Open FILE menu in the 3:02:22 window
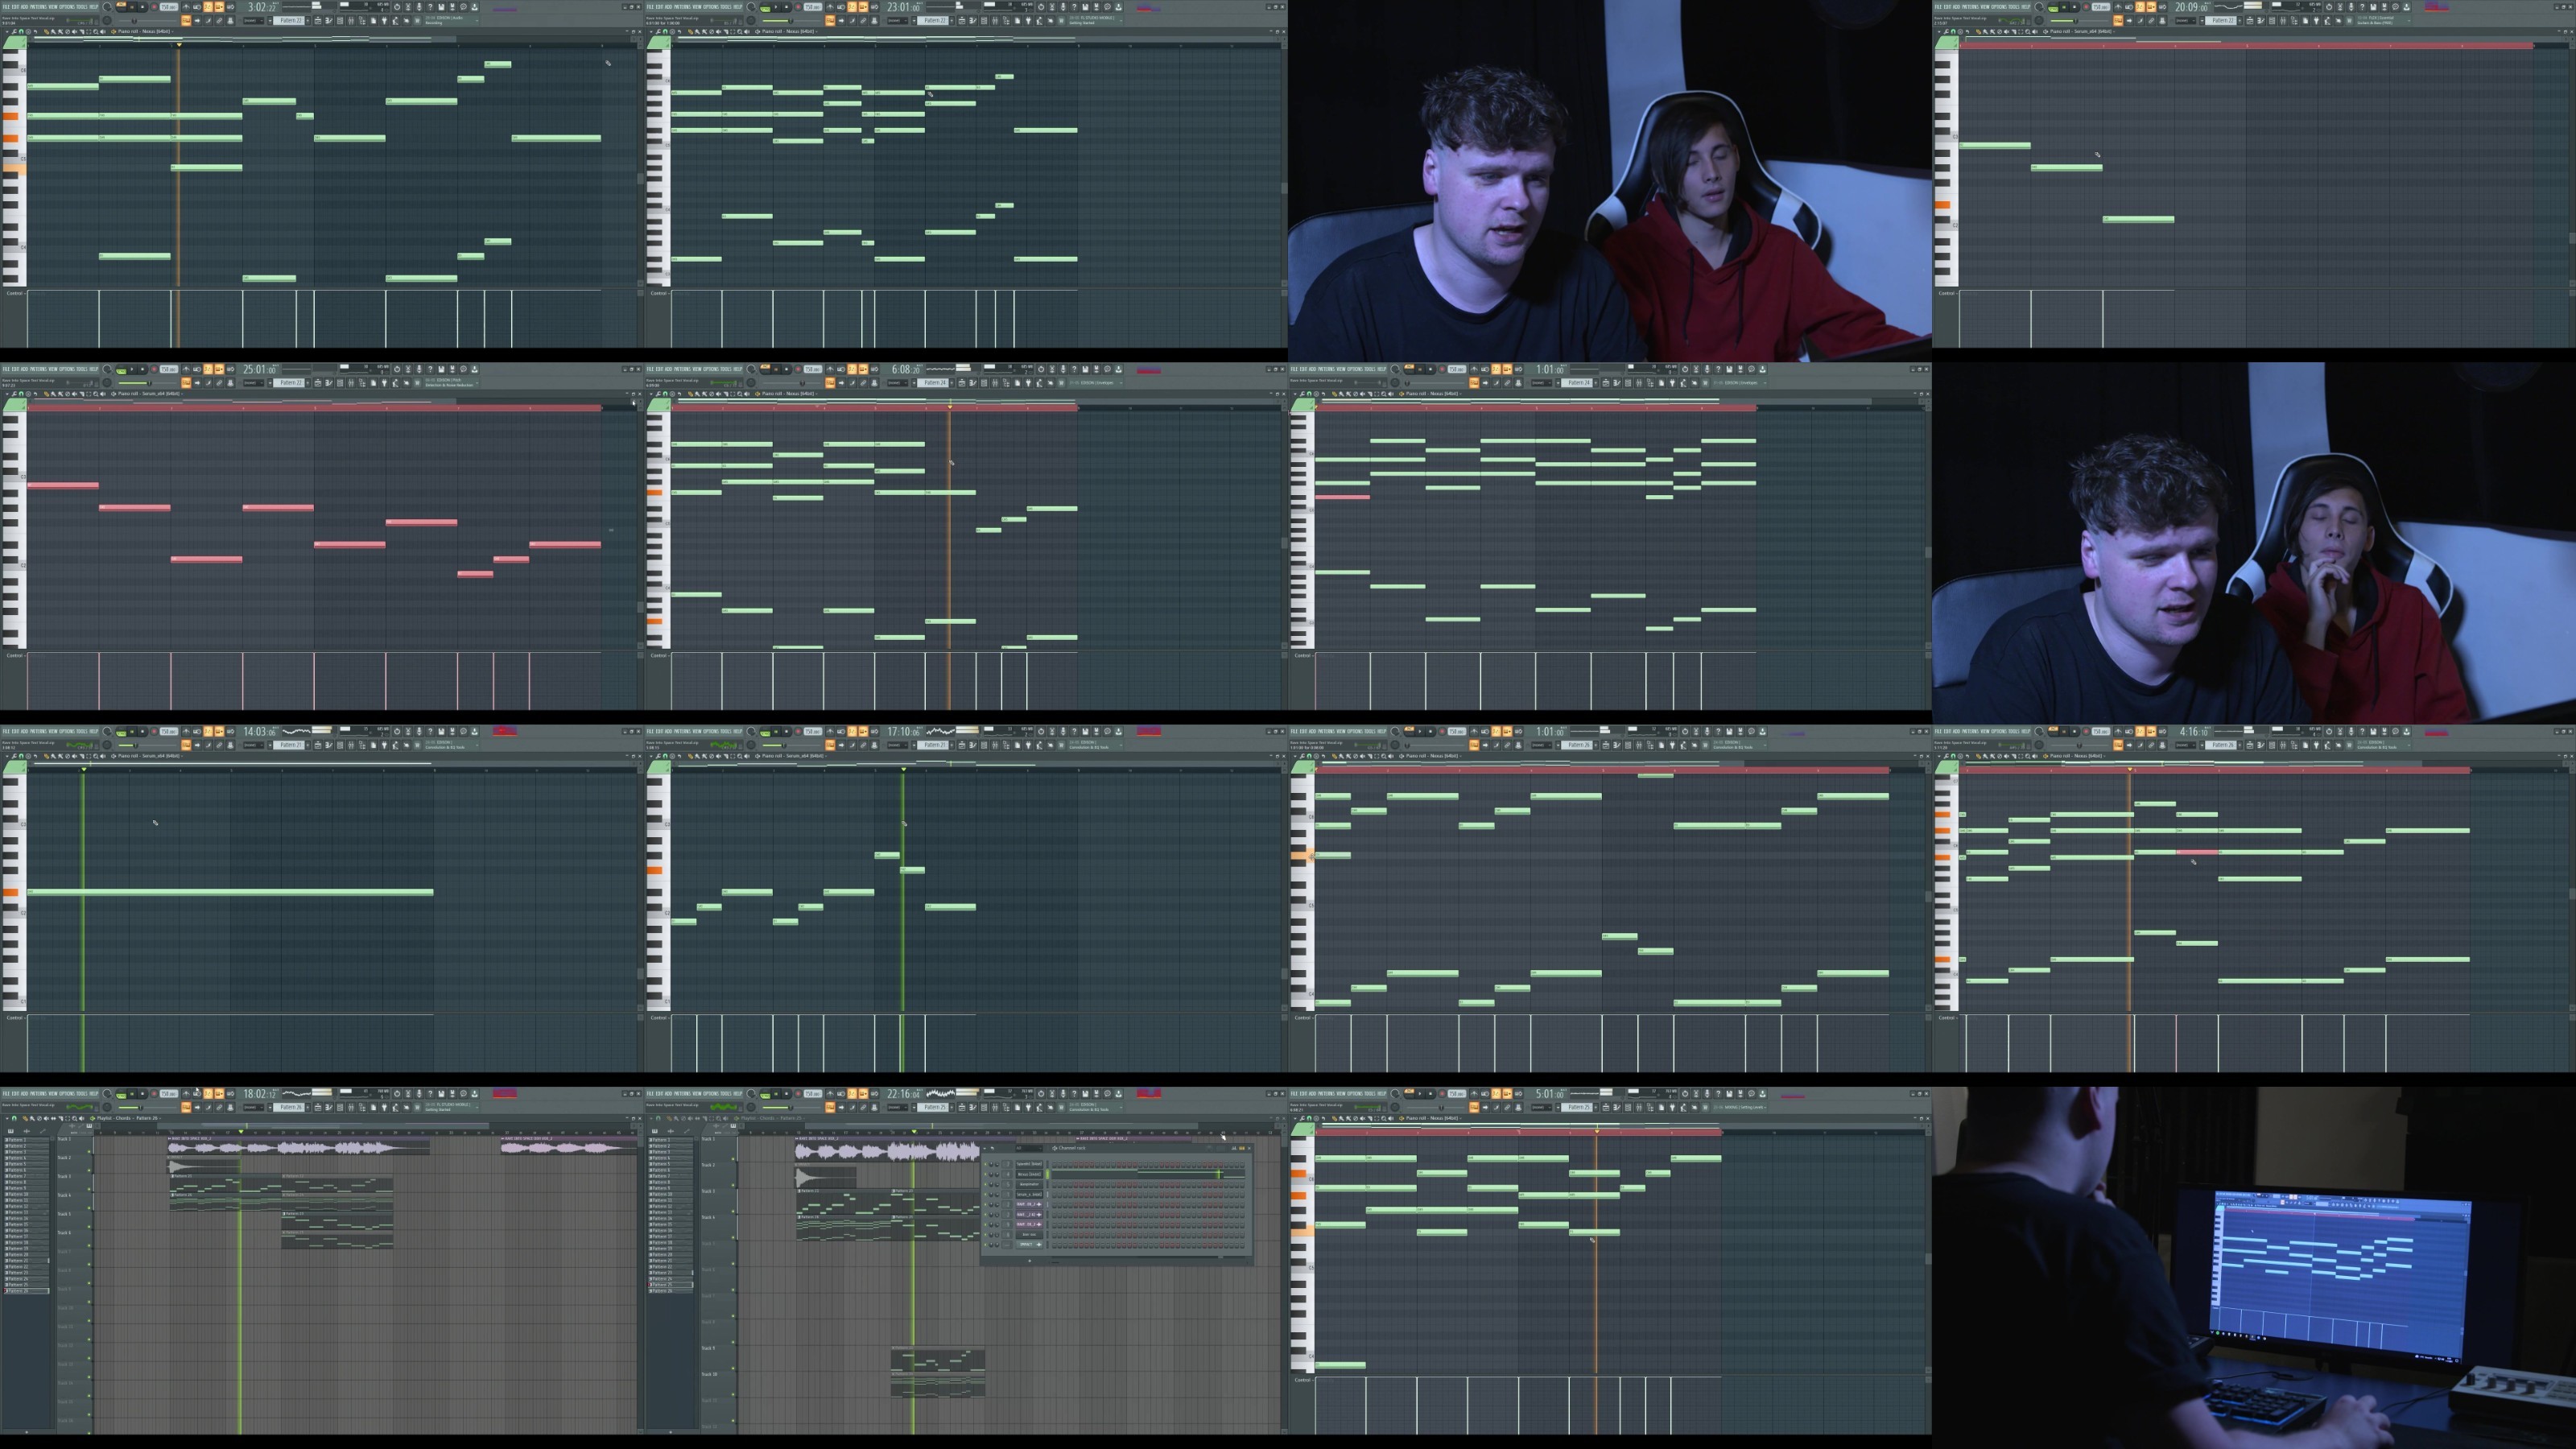This screenshot has width=2576, height=1449. click(6, 7)
